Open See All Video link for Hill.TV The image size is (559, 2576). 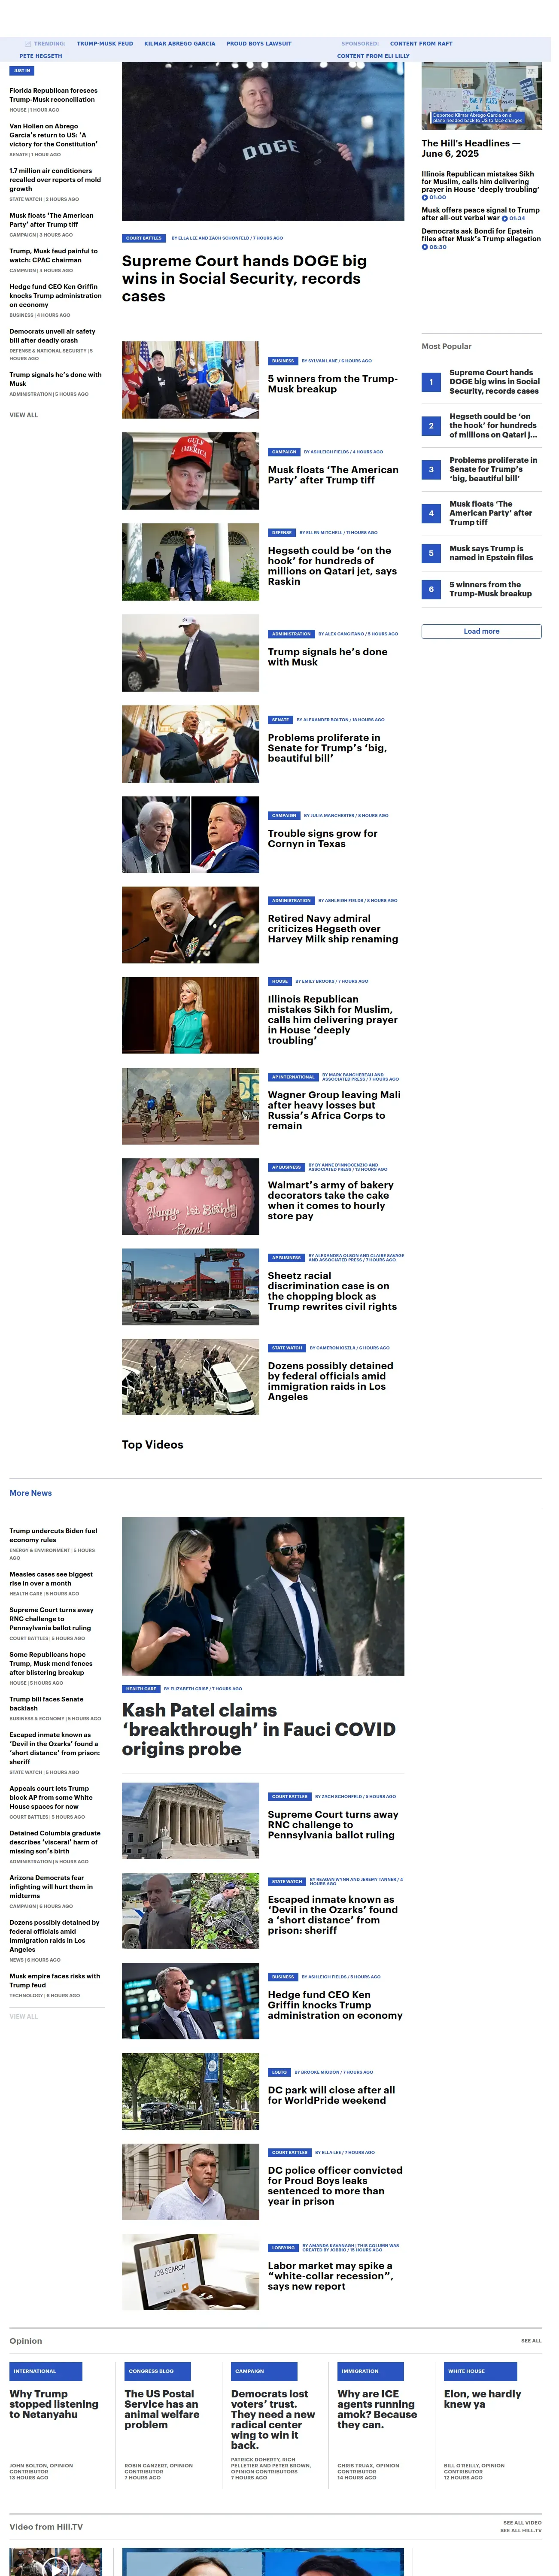[523, 2522]
